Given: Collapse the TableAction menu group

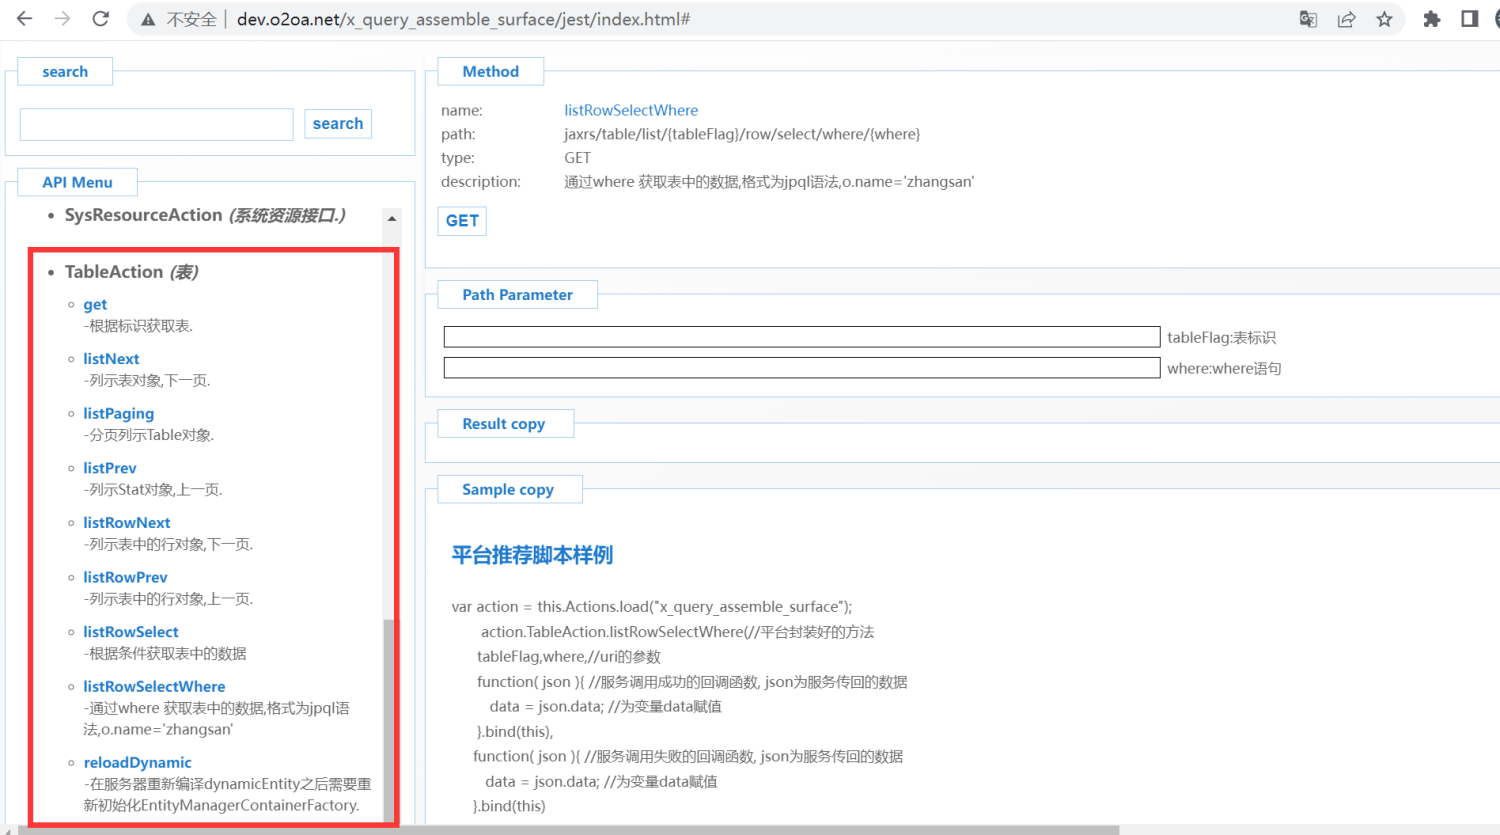Looking at the screenshot, I should coord(113,272).
